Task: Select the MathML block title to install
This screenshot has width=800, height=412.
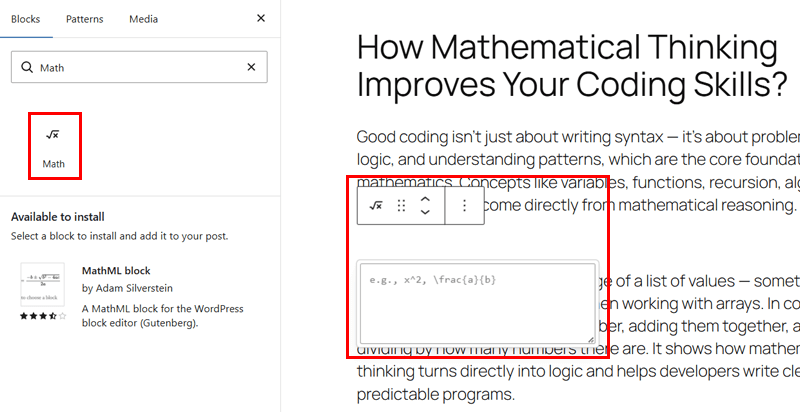Action: point(115,271)
